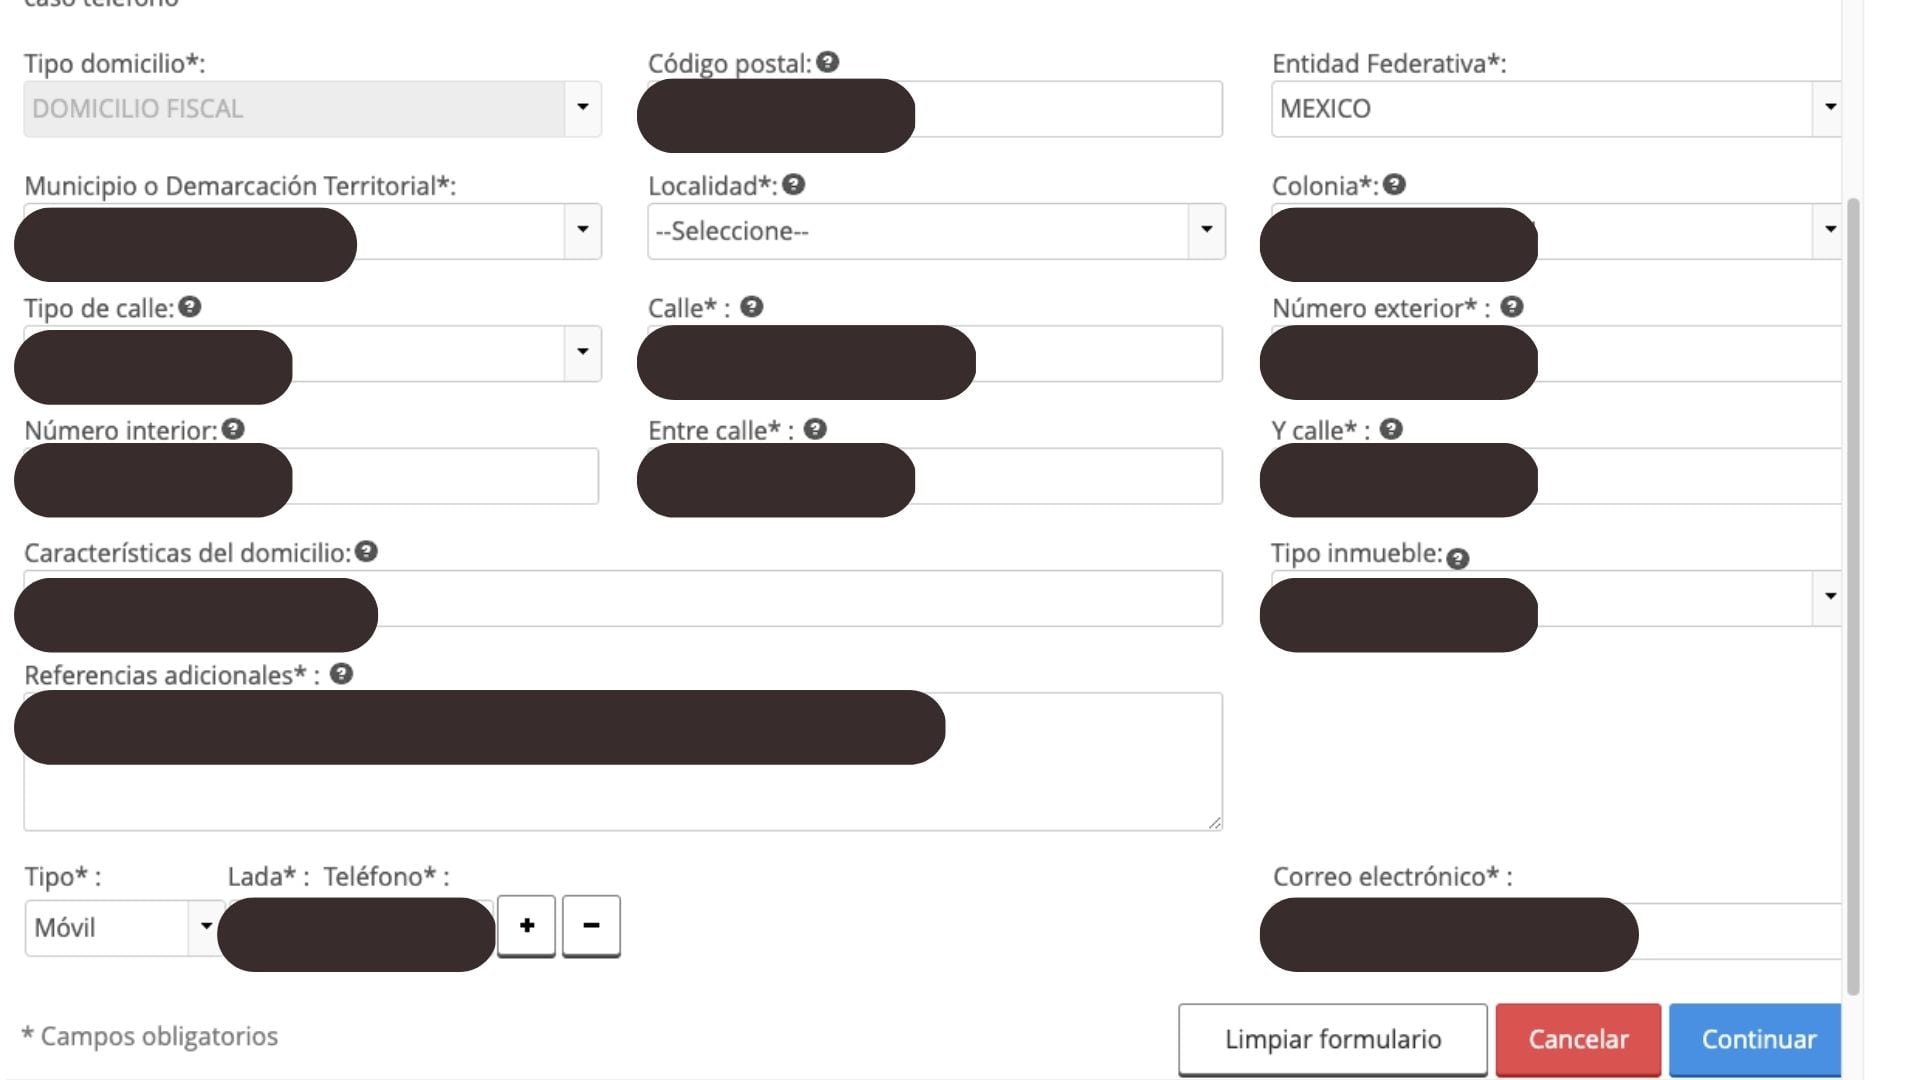Click Limpiar formulario button
1920x1080 pixels.
(1332, 1039)
